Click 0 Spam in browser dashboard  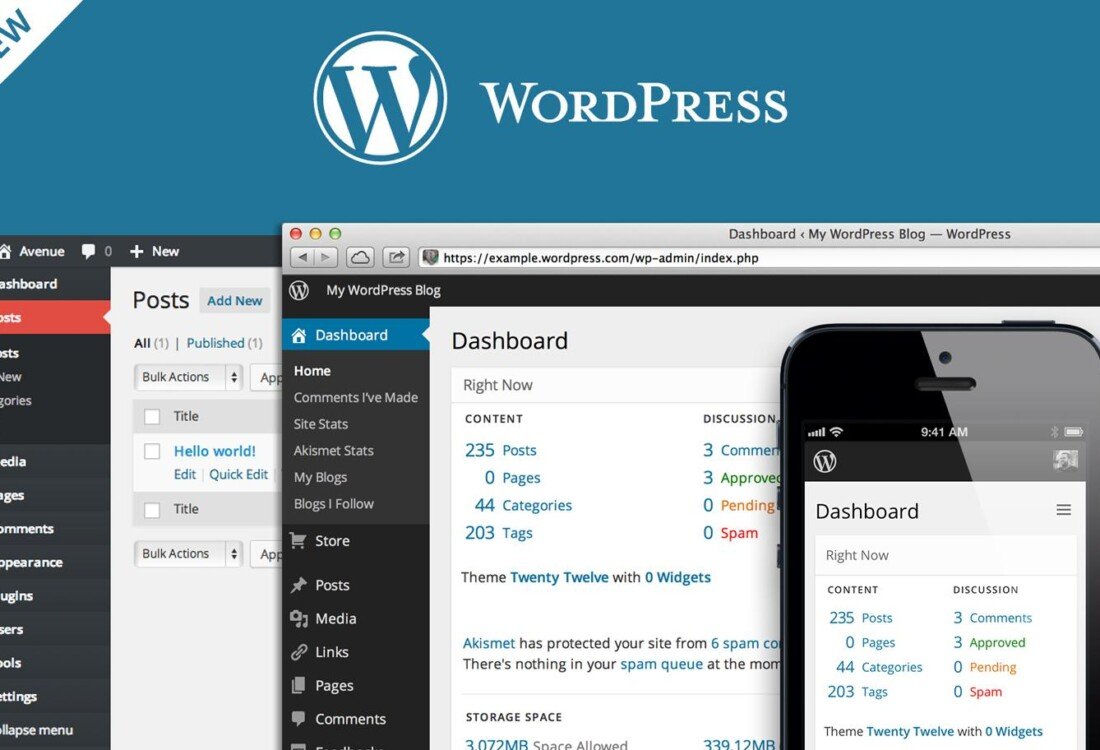pos(730,533)
